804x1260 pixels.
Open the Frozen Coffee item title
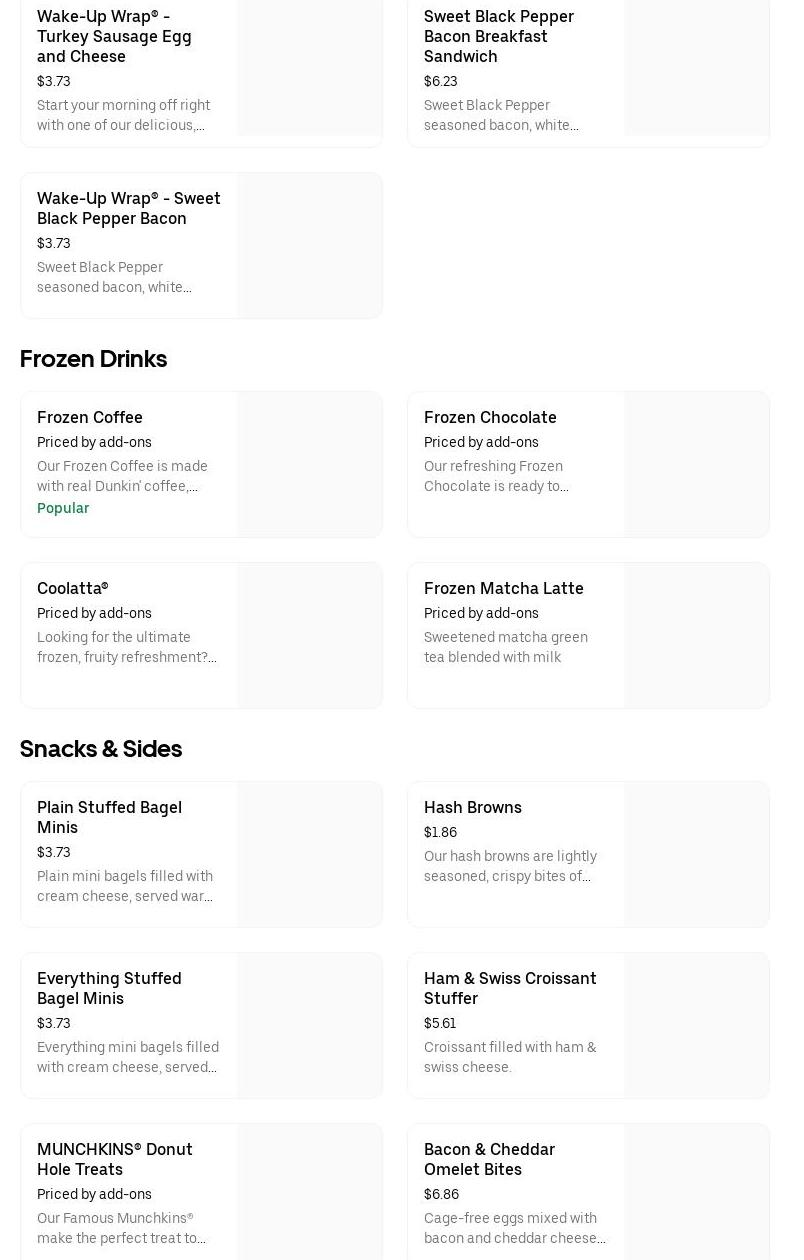click(90, 417)
